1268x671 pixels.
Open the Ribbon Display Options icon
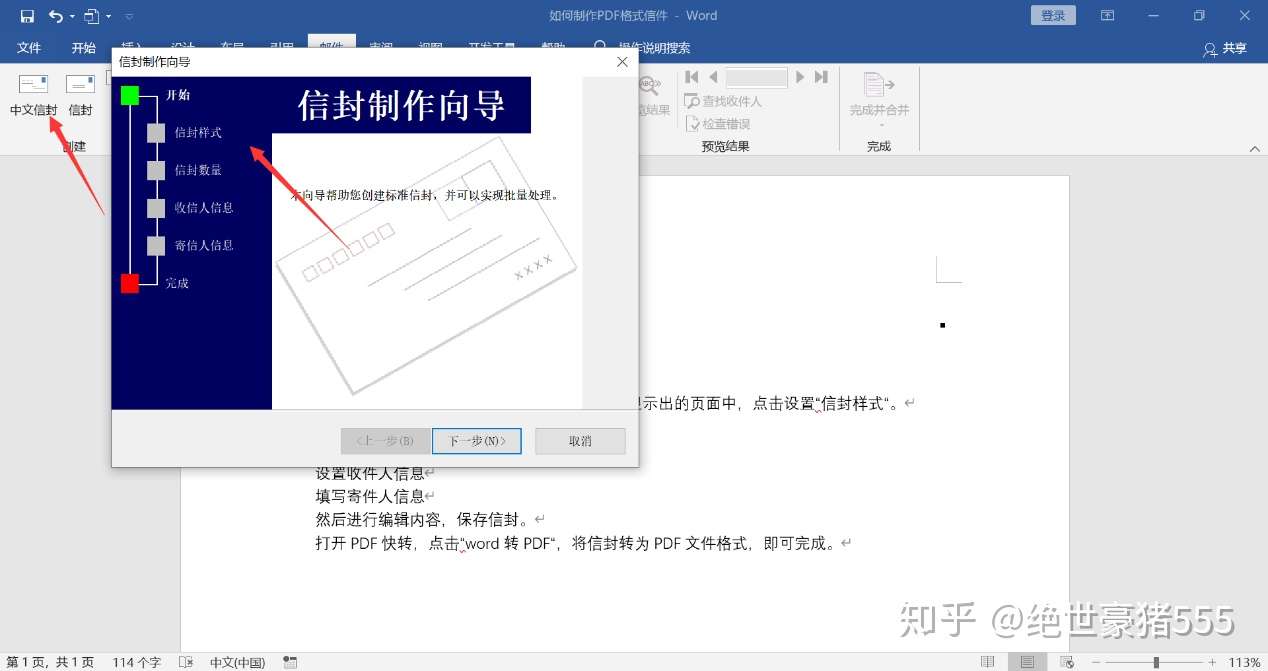pos(1107,15)
